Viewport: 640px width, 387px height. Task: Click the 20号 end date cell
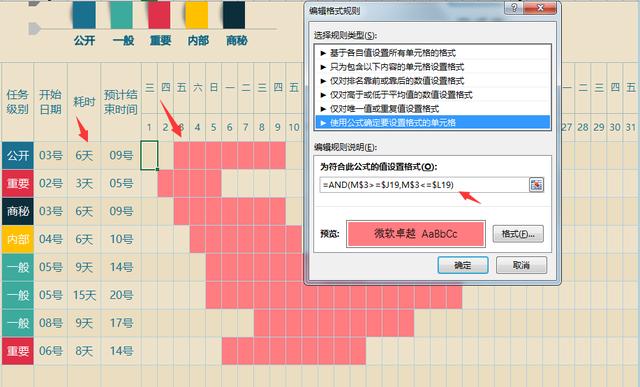121,295
